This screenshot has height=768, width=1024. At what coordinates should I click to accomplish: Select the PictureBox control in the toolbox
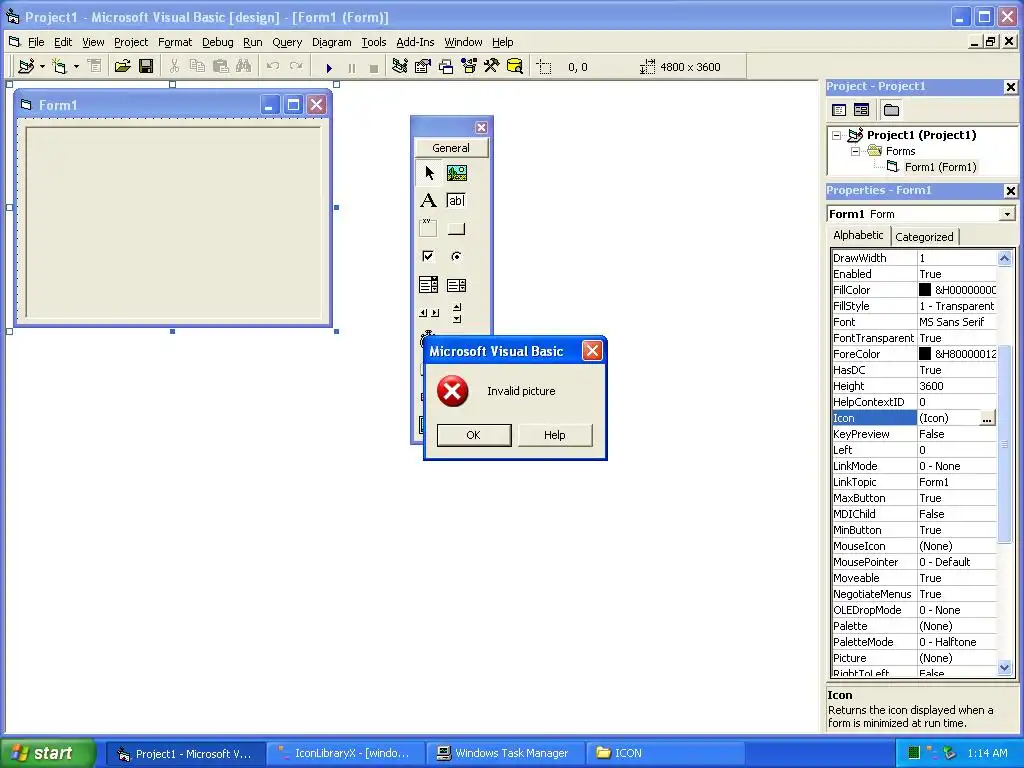pyautogui.click(x=456, y=173)
